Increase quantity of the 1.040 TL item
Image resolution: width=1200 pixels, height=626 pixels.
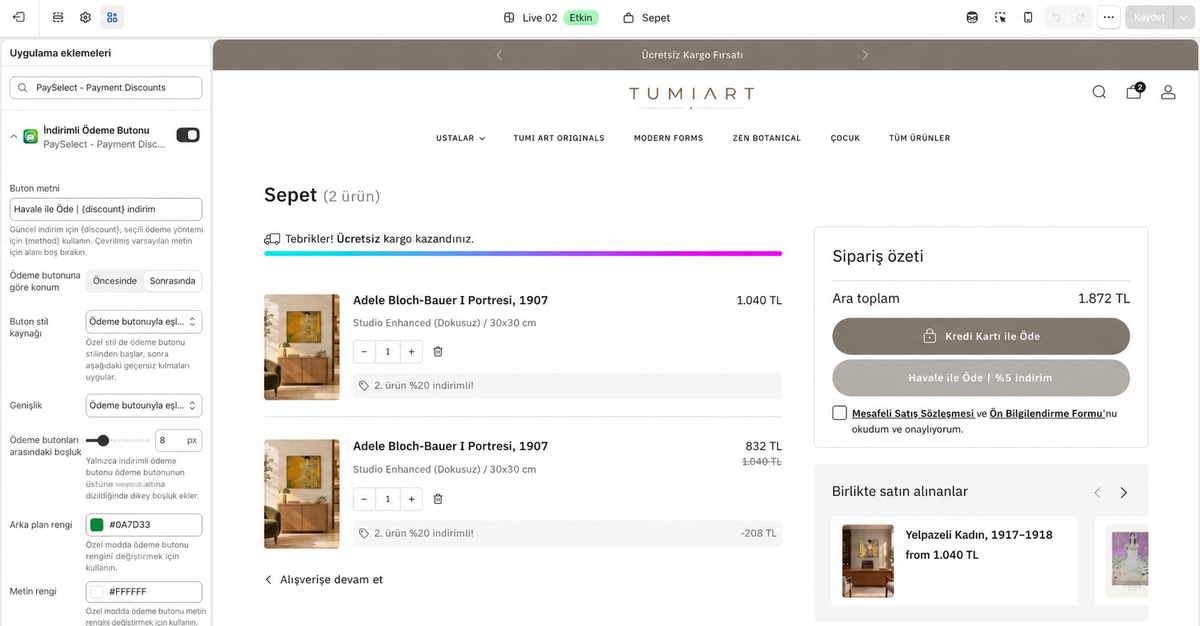coord(411,352)
